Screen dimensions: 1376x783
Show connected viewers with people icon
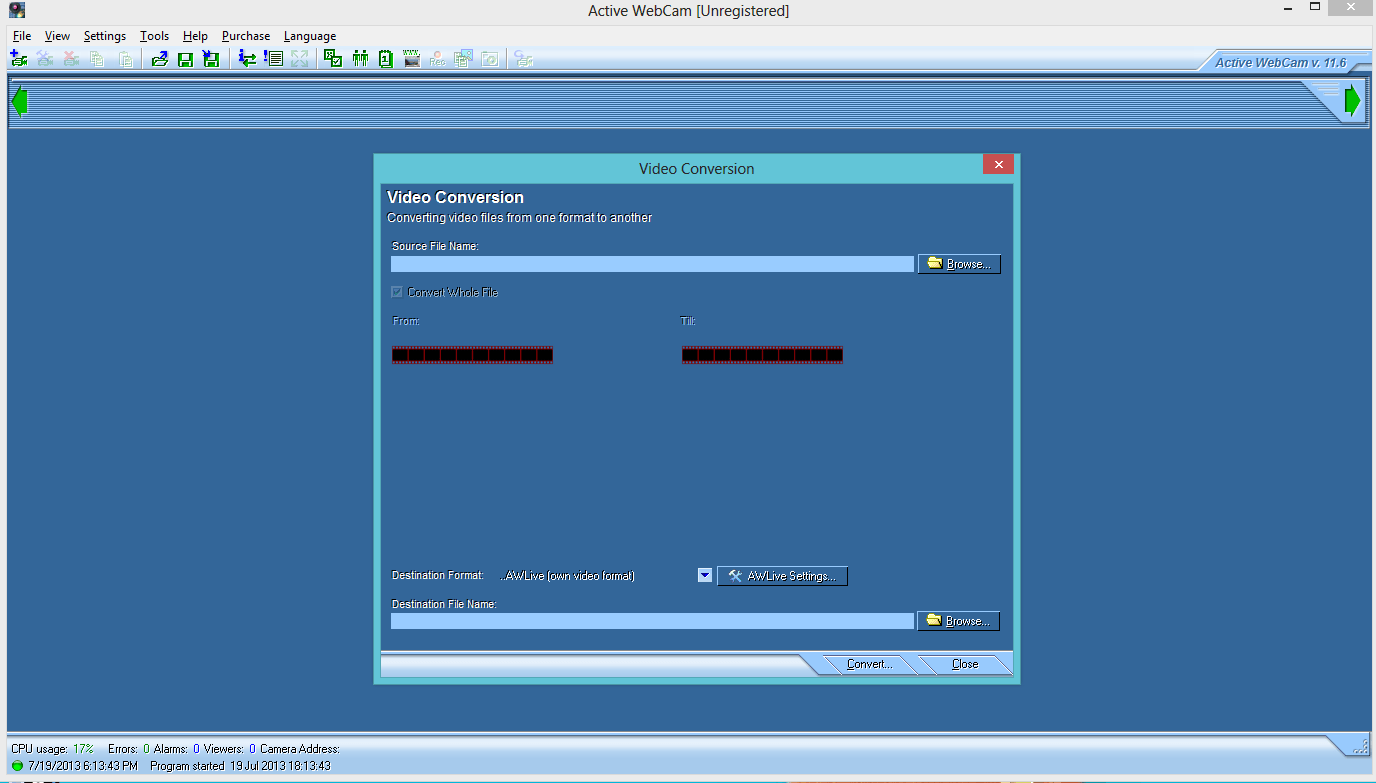(x=360, y=58)
